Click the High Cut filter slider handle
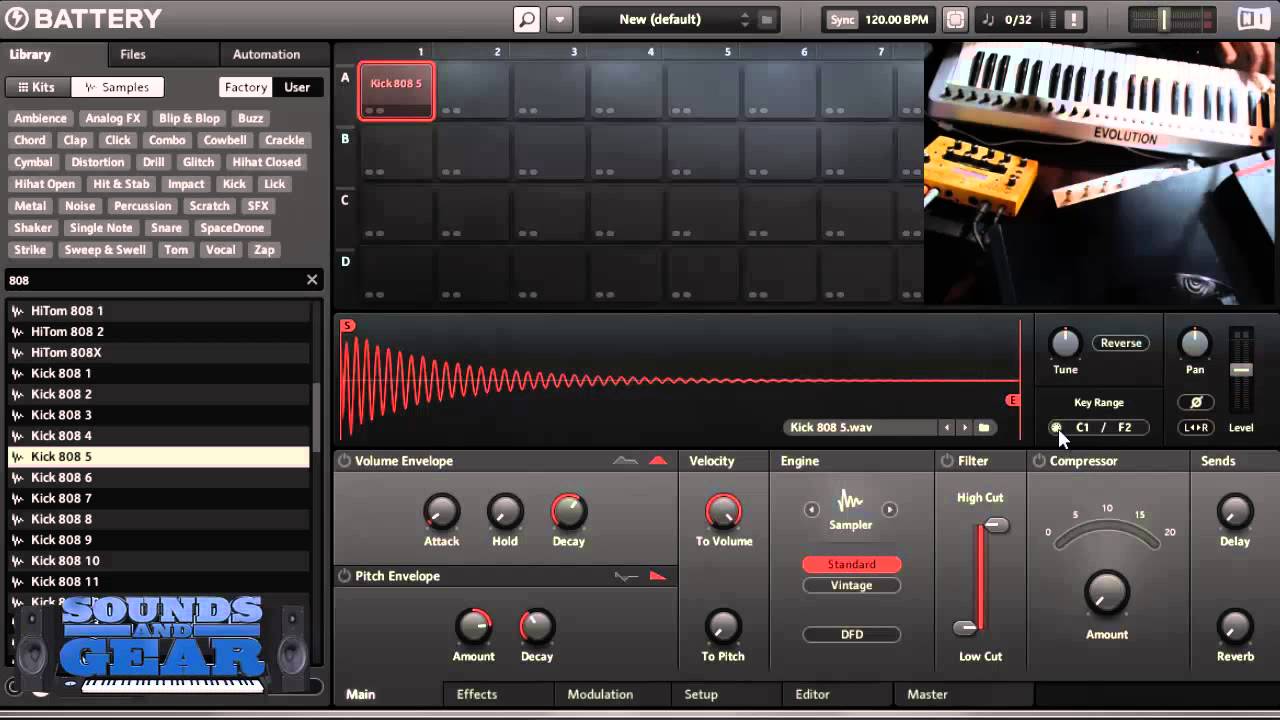Viewport: 1280px width, 720px height. click(x=996, y=525)
